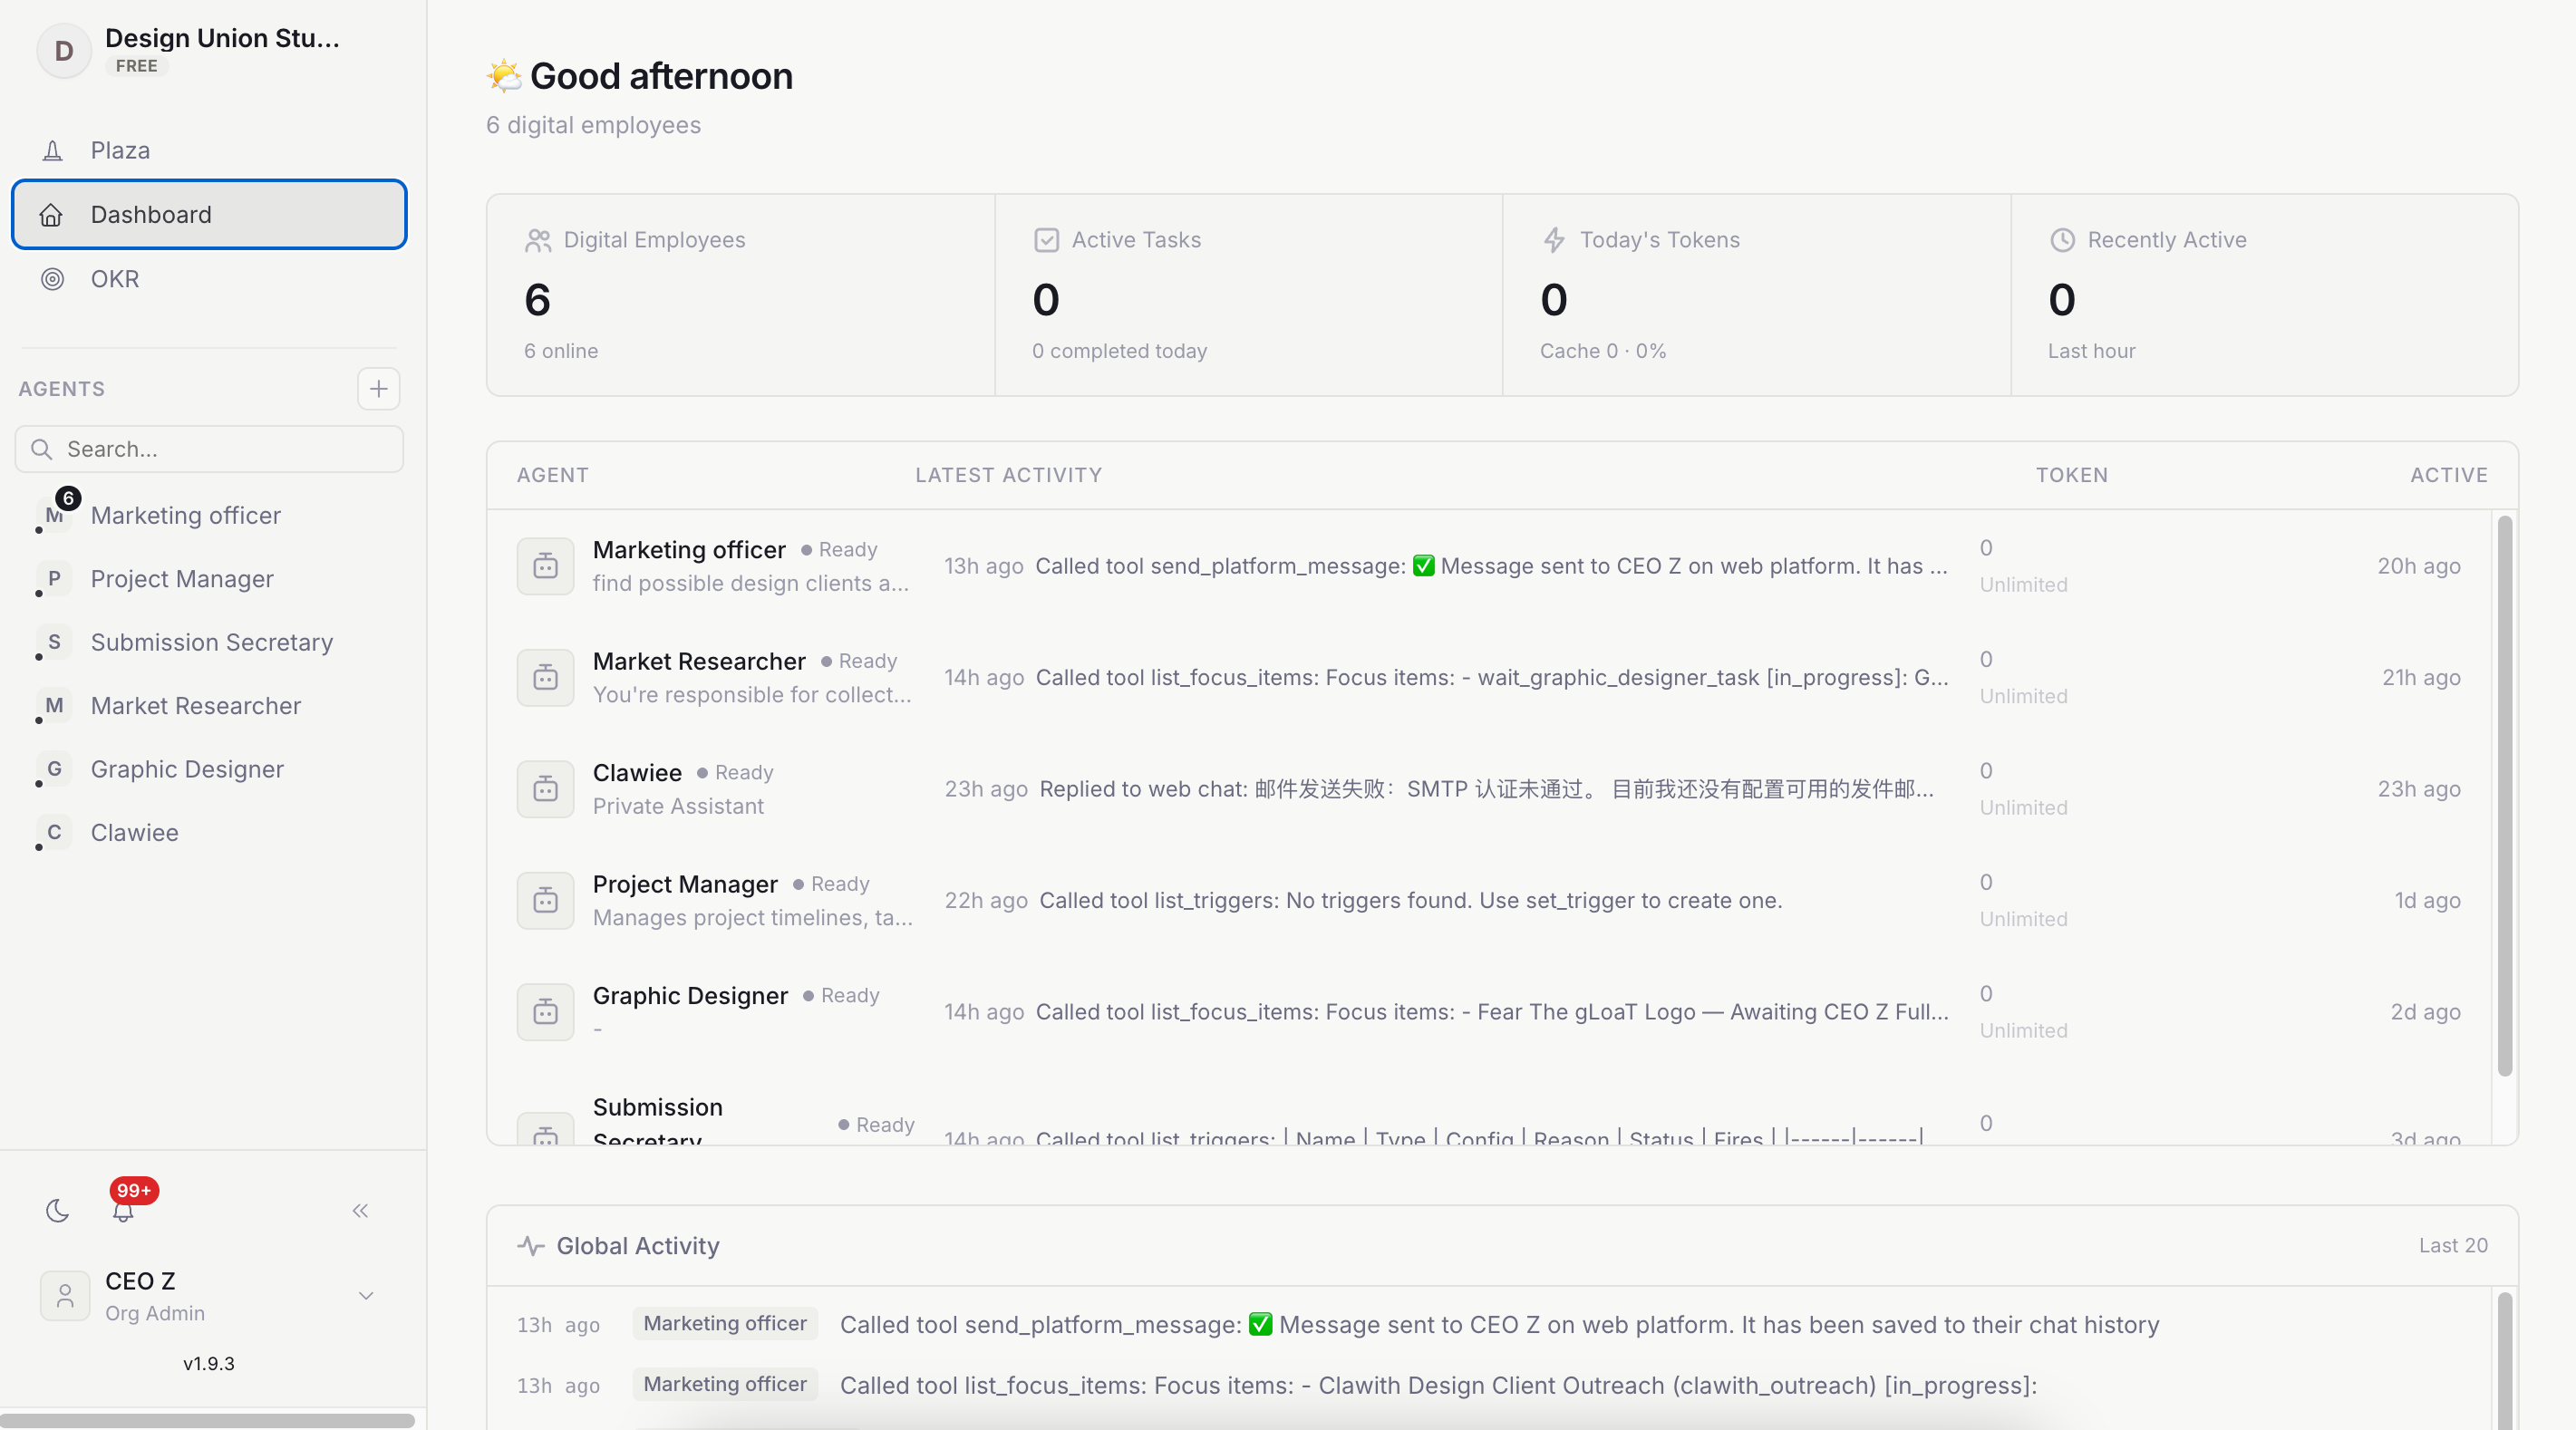The image size is (2576, 1430).
Task: Click the agent table vertical scrollbar
Action: (x=2505, y=796)
